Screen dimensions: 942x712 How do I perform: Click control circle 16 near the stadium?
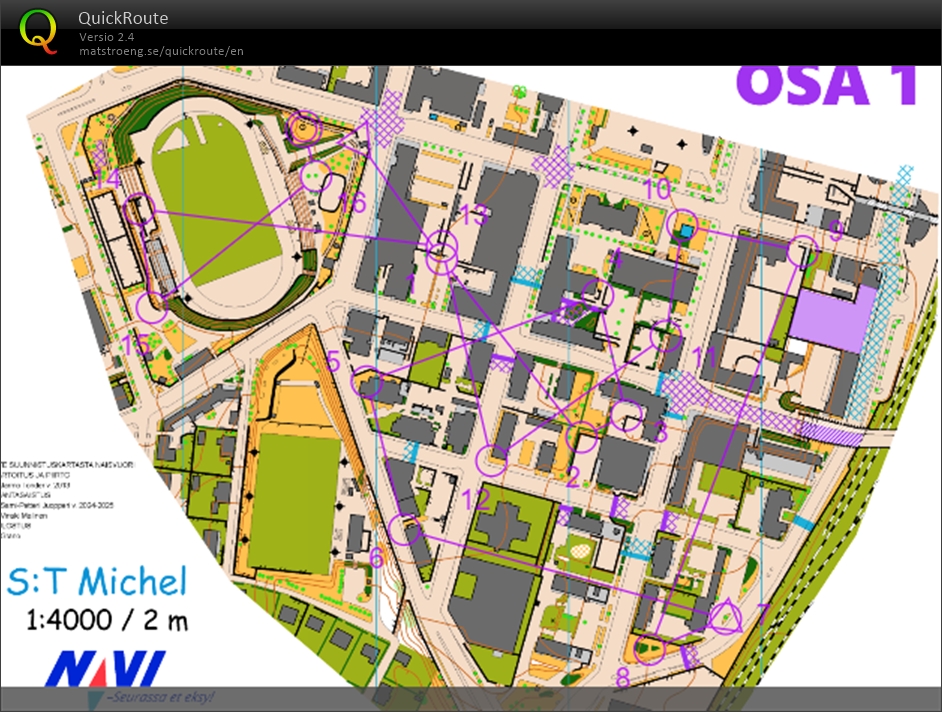(x=316, y=176)
